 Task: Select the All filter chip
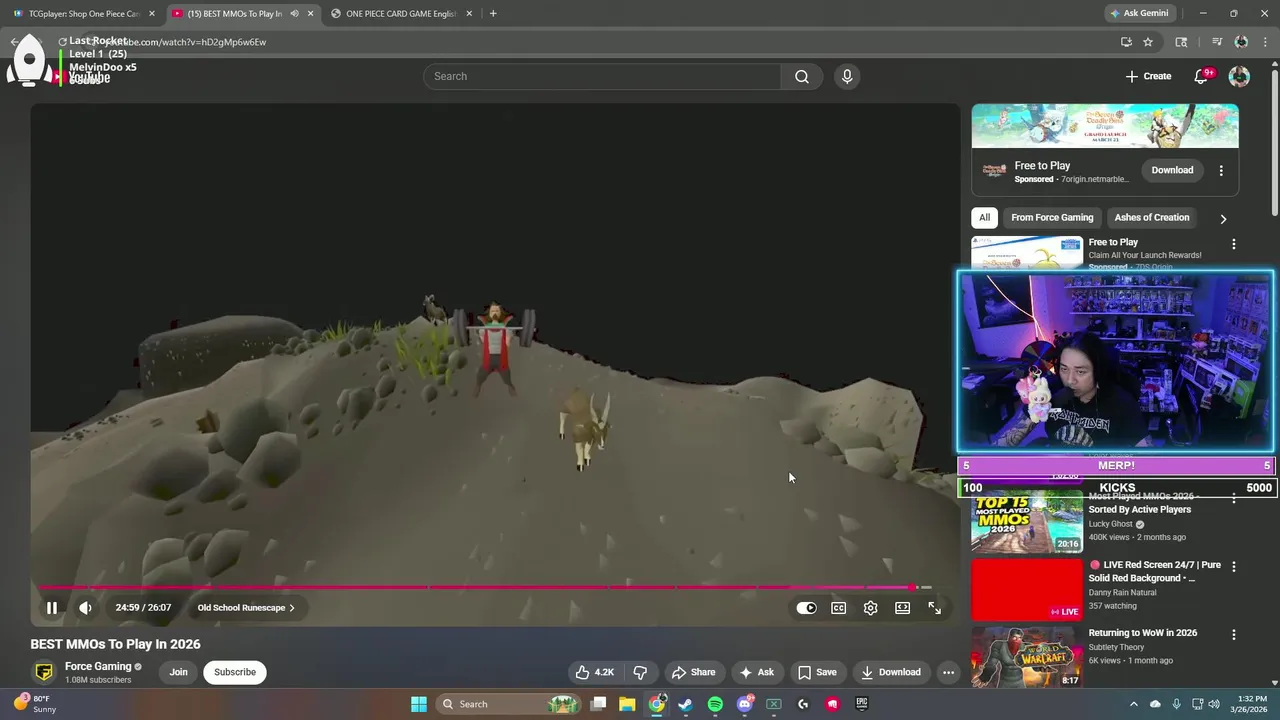click(984, 217)
